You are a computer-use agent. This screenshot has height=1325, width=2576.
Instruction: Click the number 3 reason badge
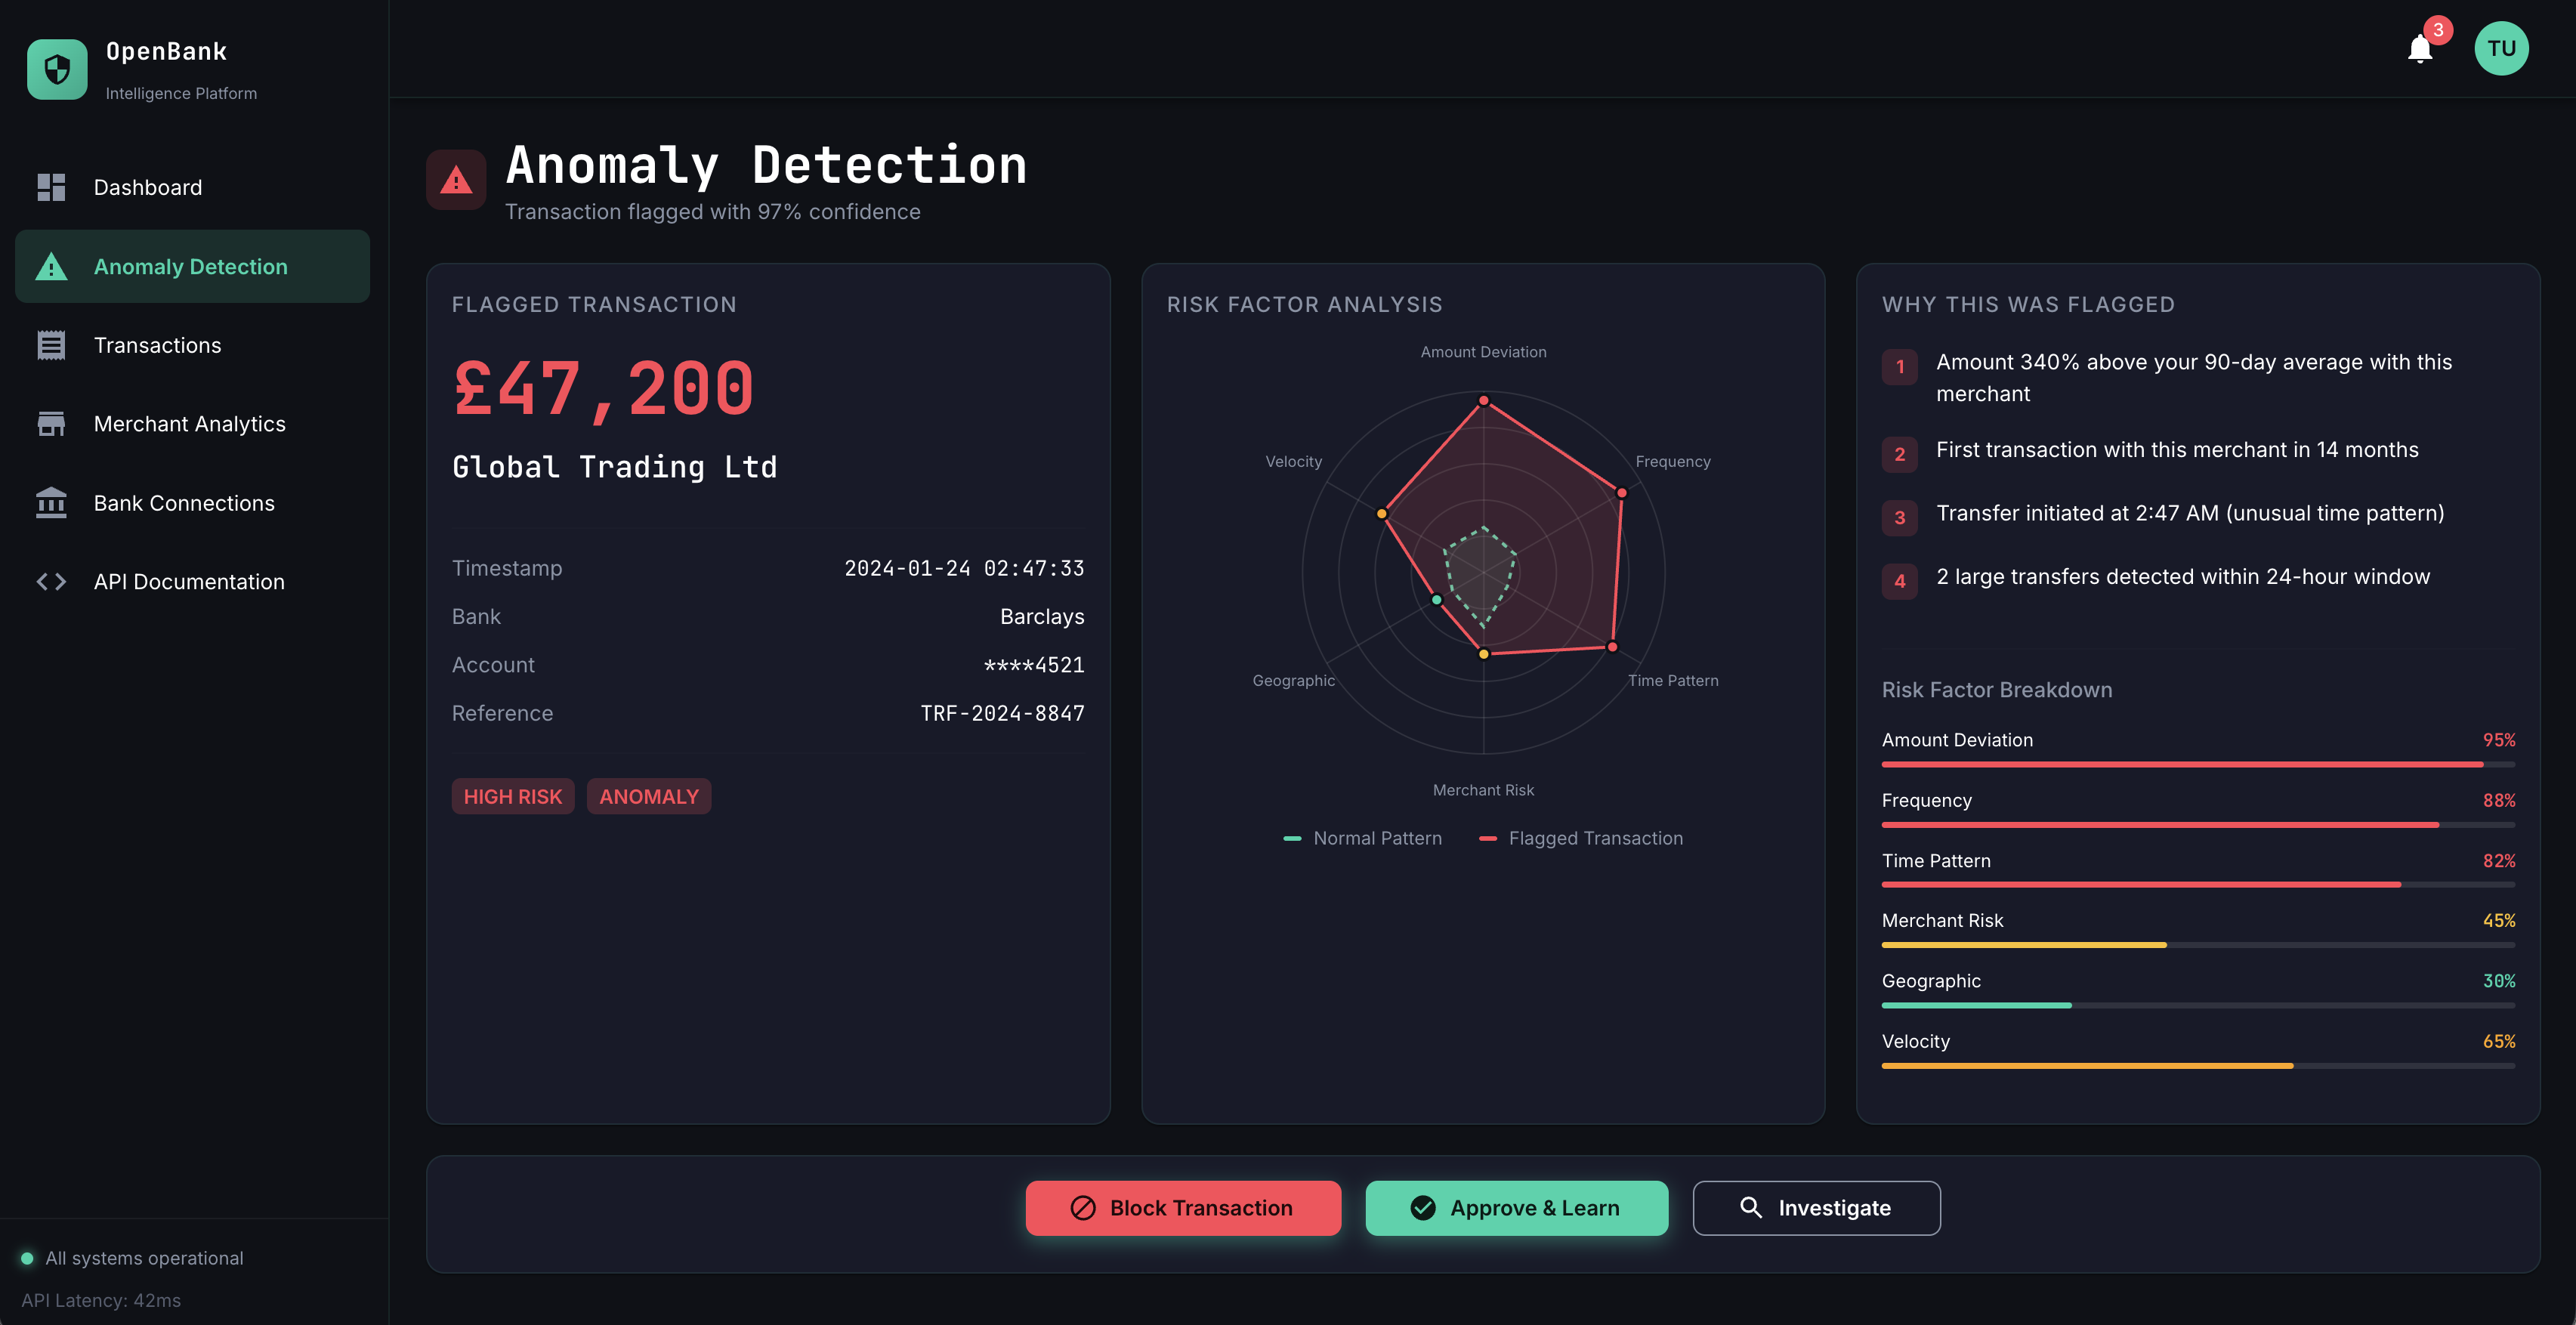pos(1900,518)
